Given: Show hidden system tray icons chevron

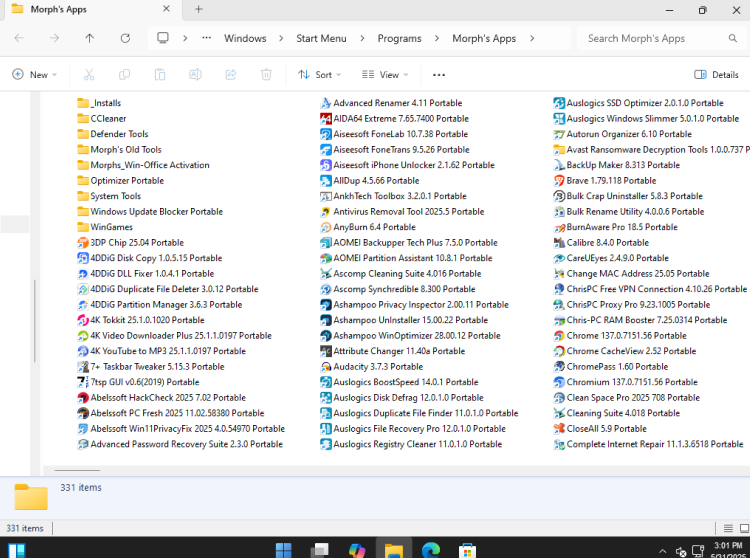Looking at the screenshot, I should click(x=662, y=551).
